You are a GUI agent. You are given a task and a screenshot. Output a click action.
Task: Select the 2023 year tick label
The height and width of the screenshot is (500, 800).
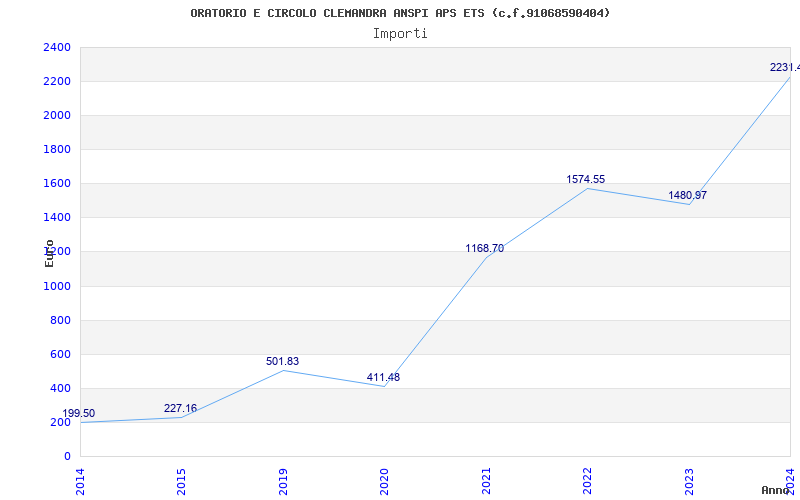689,482
